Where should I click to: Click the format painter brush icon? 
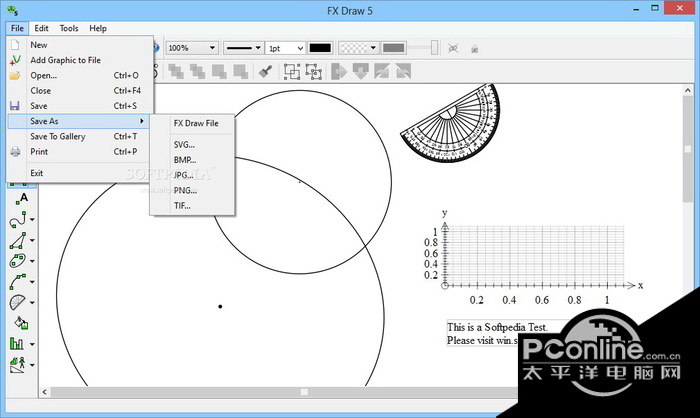click(x=265, y=71)
